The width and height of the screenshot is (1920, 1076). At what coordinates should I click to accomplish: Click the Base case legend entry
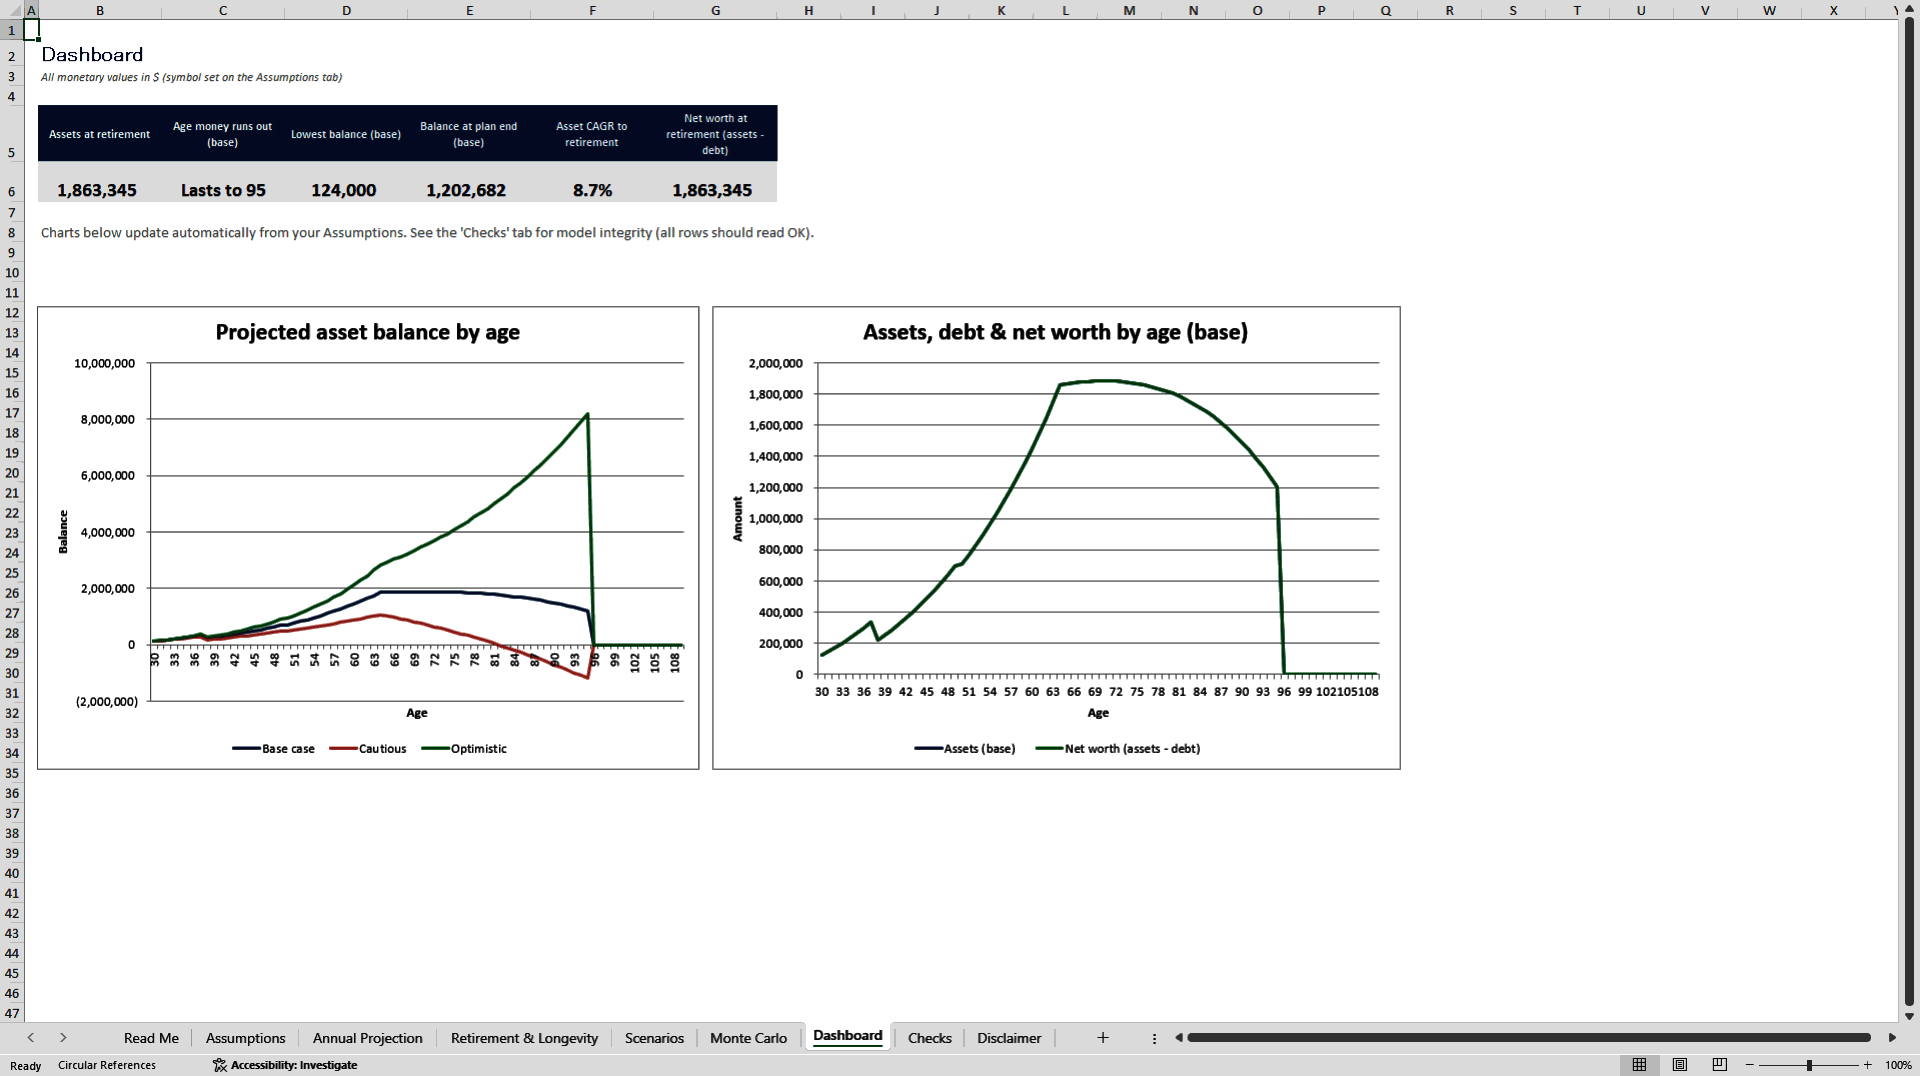273,749
